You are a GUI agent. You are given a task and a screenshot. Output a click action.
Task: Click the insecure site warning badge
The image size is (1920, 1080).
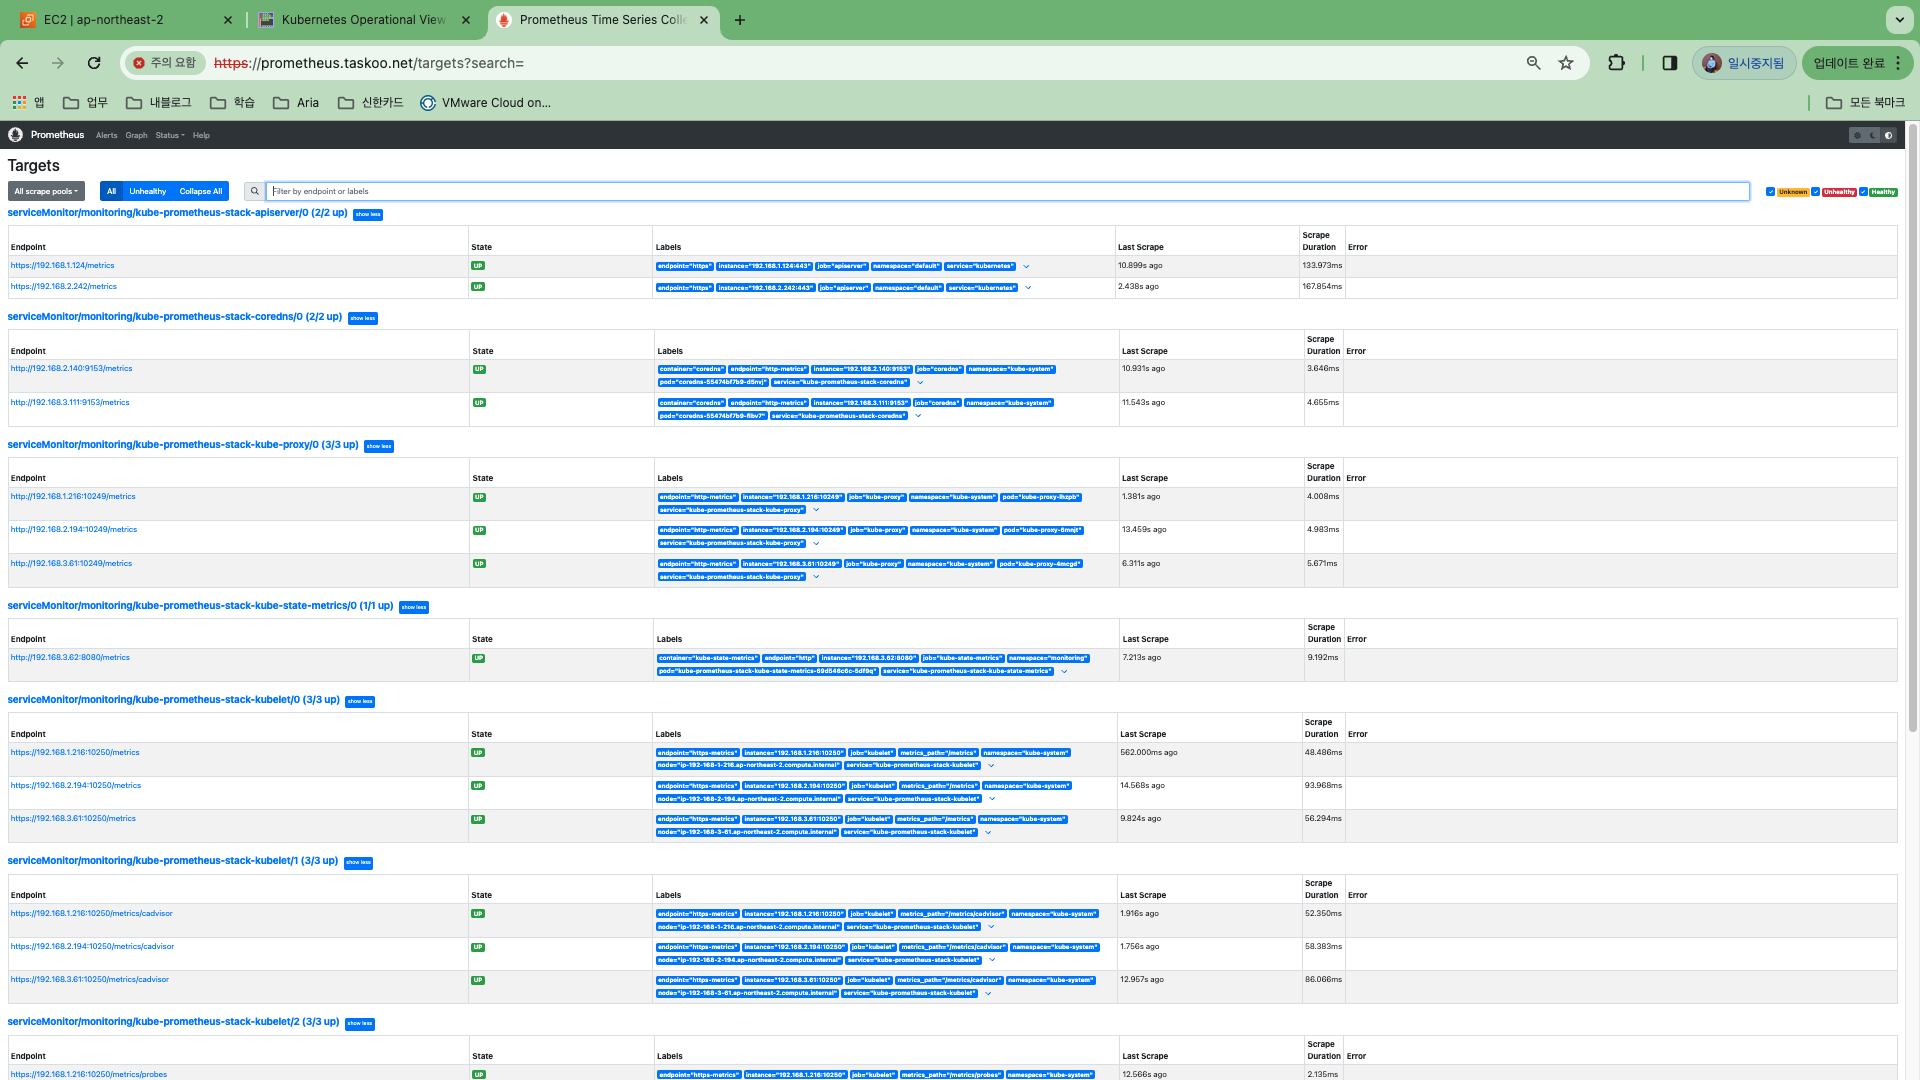coord(165,63)
